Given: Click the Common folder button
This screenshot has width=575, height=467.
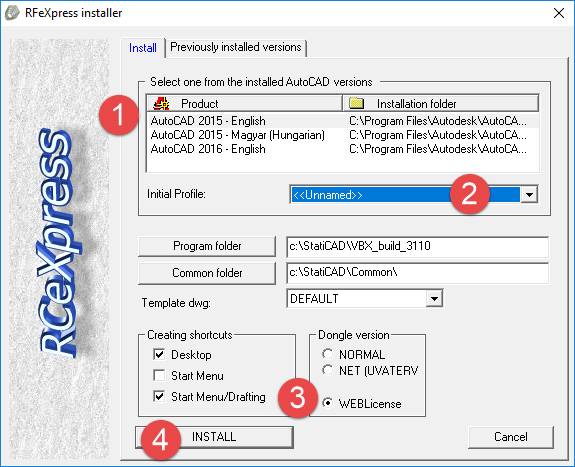Looking at the screenshot, I should point(207,273).
